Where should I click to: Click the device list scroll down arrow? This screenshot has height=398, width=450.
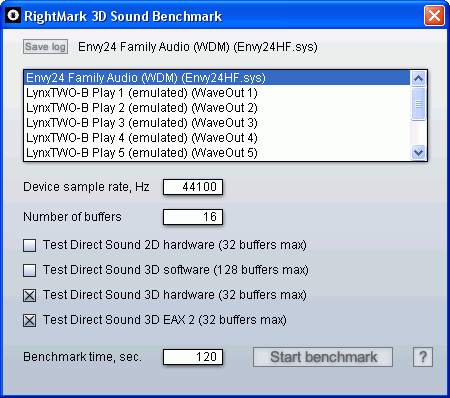coord(418,153)
